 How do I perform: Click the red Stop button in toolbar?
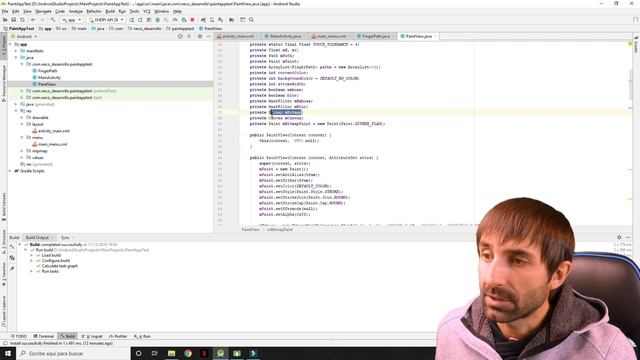(193, 20)
